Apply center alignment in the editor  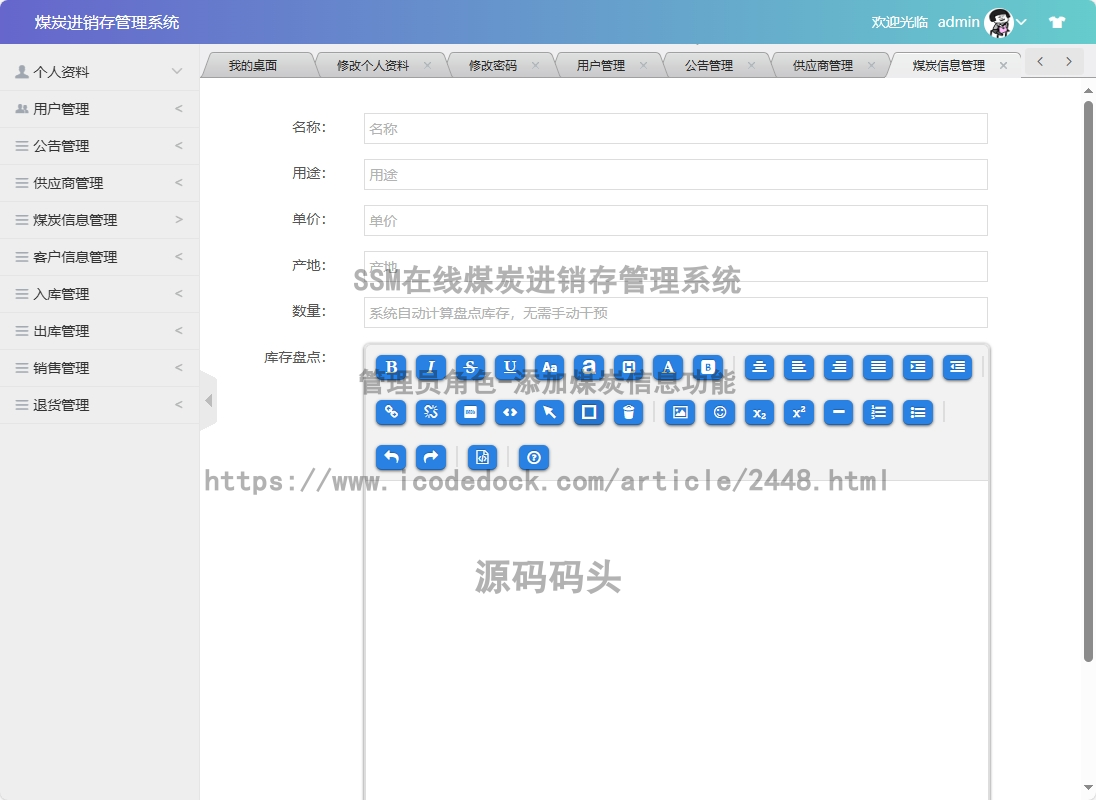(x=760, y=367)
